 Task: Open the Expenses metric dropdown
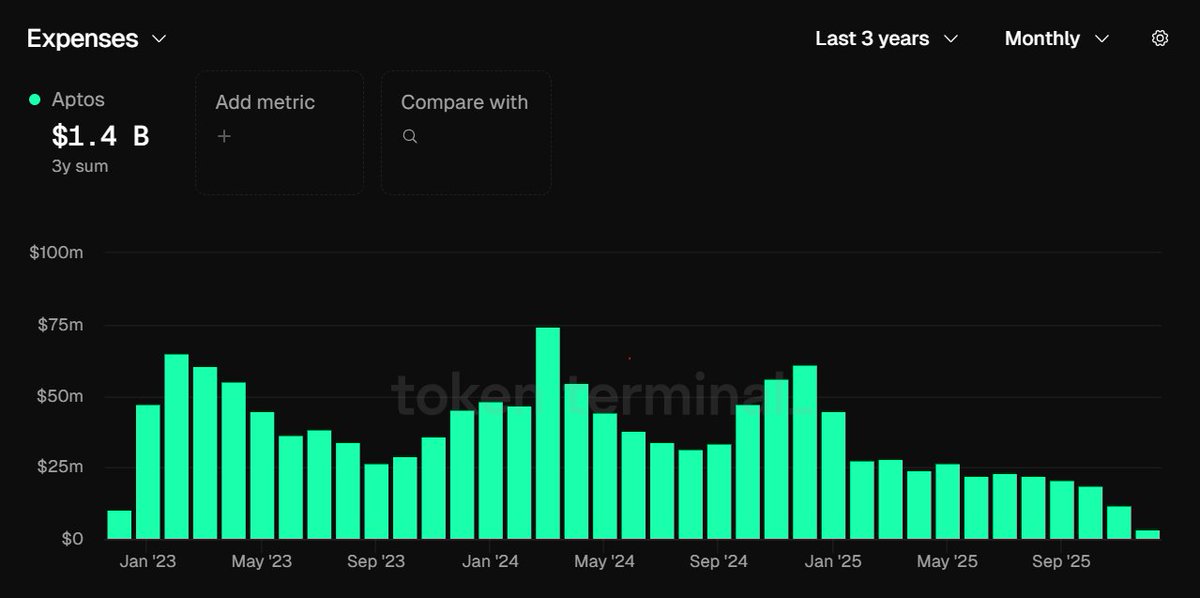[97, 38]
